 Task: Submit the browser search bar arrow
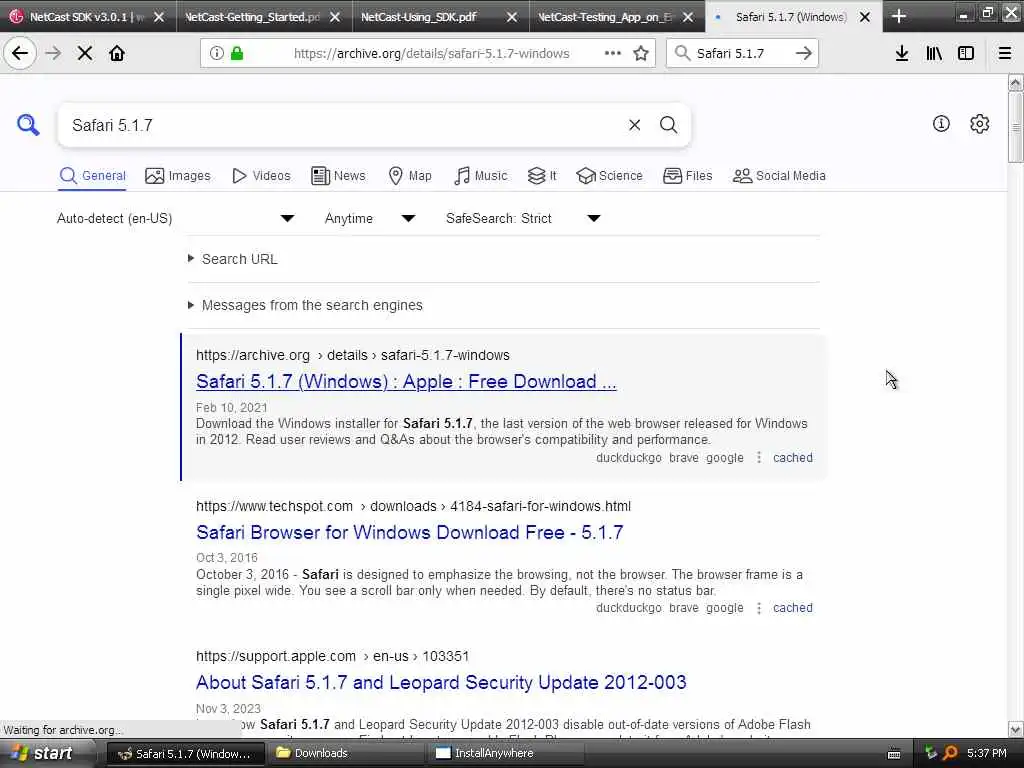point(804,53)
